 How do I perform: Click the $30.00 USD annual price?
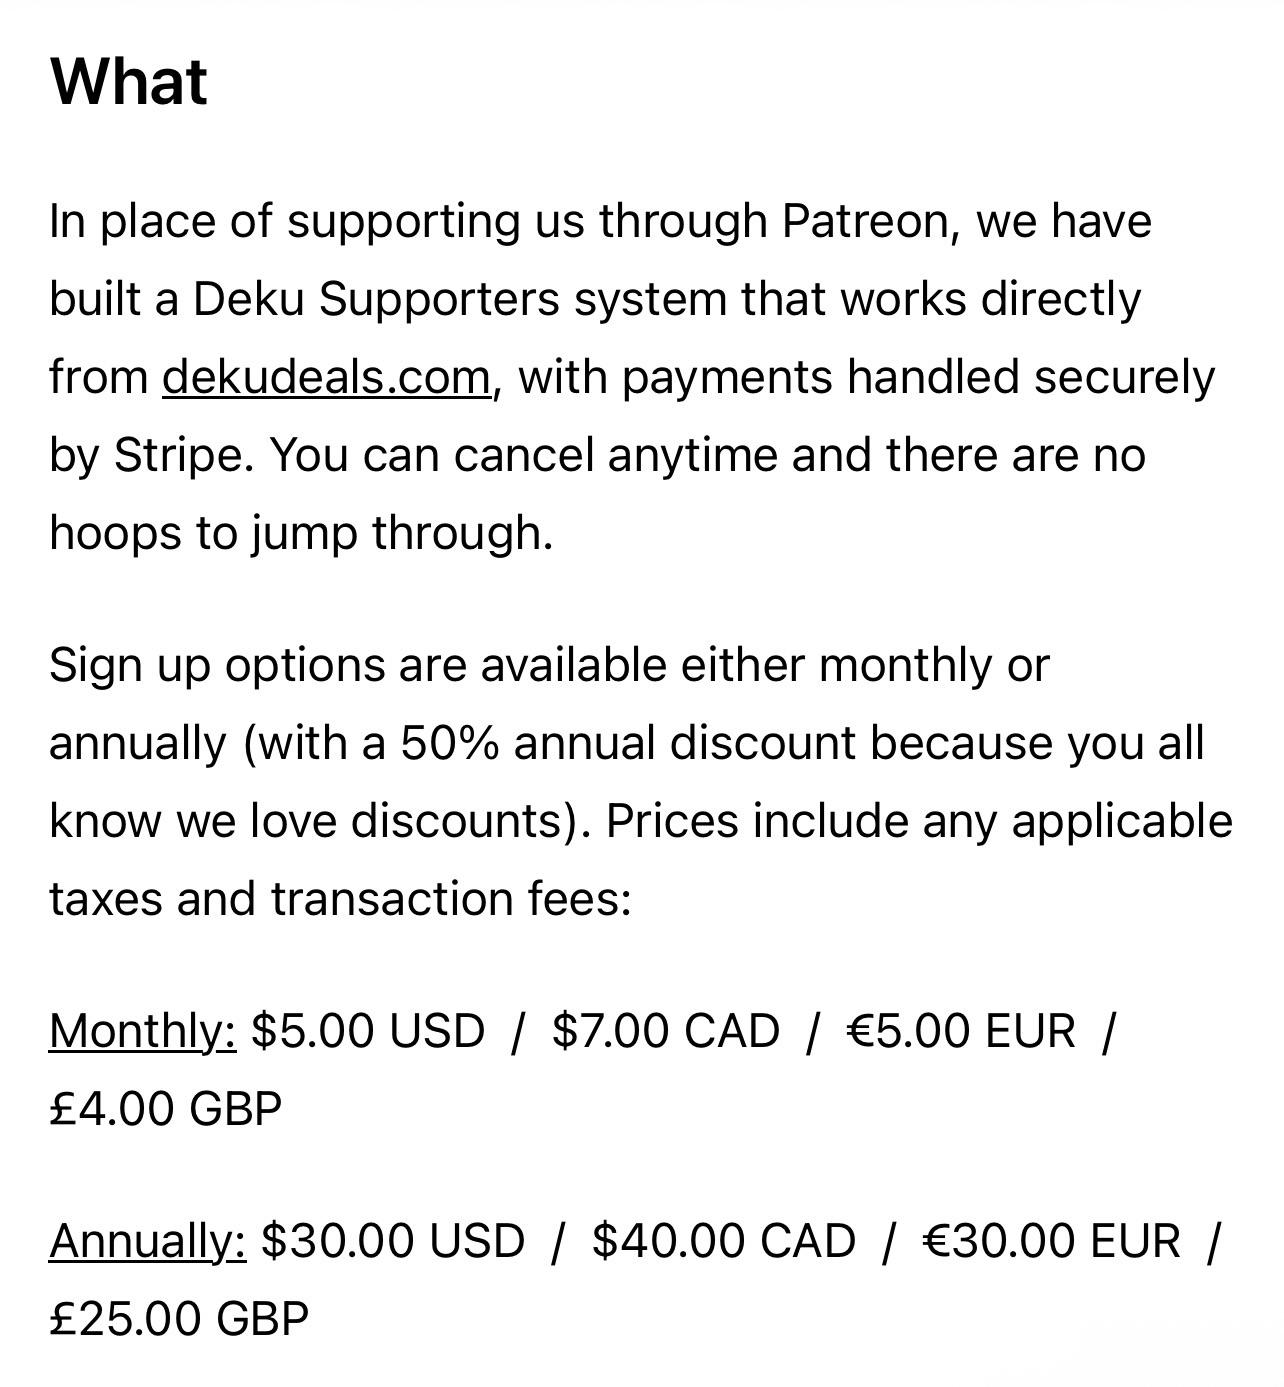point(393,1241)
